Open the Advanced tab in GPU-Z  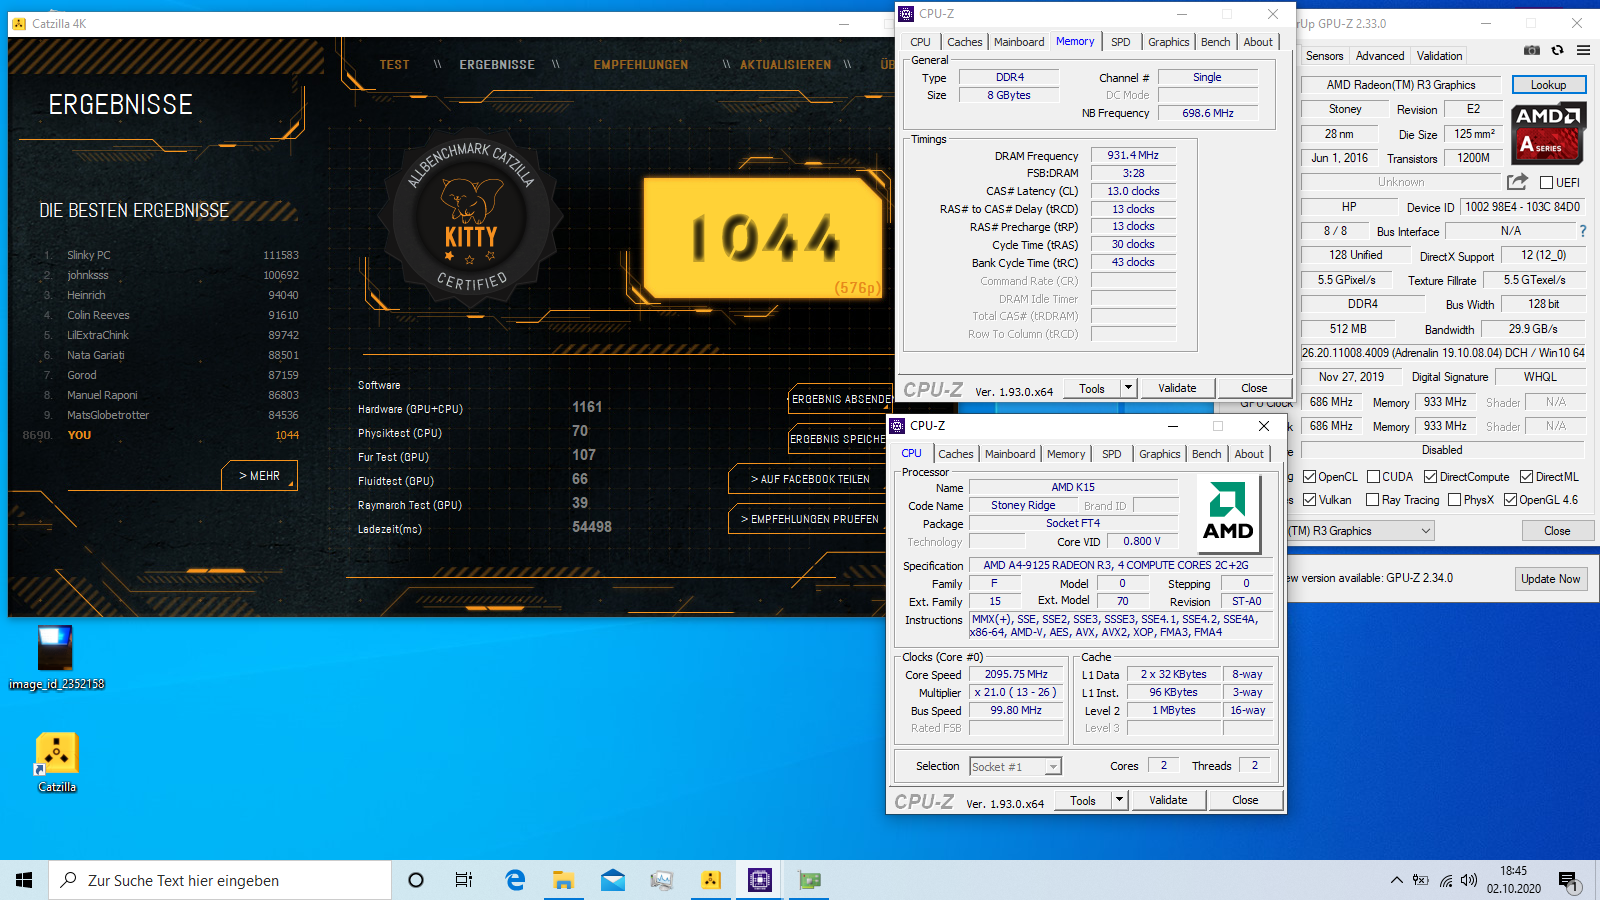tap(1380, 56)
